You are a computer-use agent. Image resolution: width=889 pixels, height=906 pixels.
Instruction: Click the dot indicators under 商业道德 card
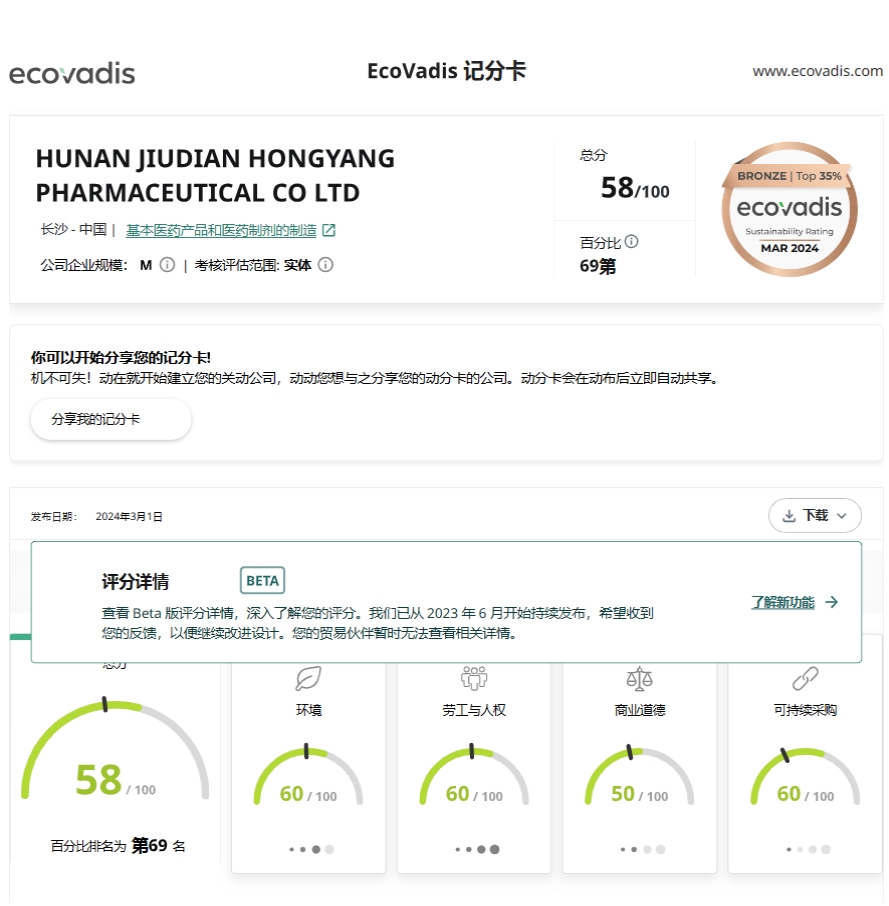(643, 849)
